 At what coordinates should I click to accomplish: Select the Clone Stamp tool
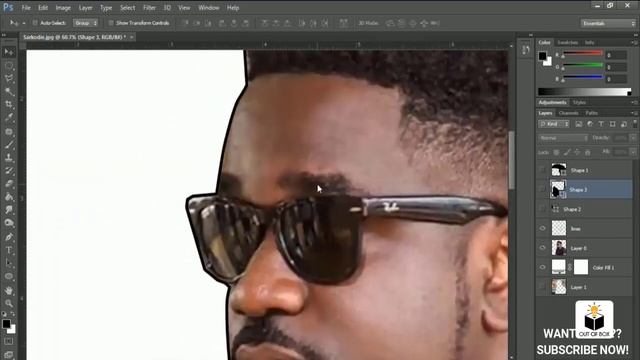click(x=9, y=158)
